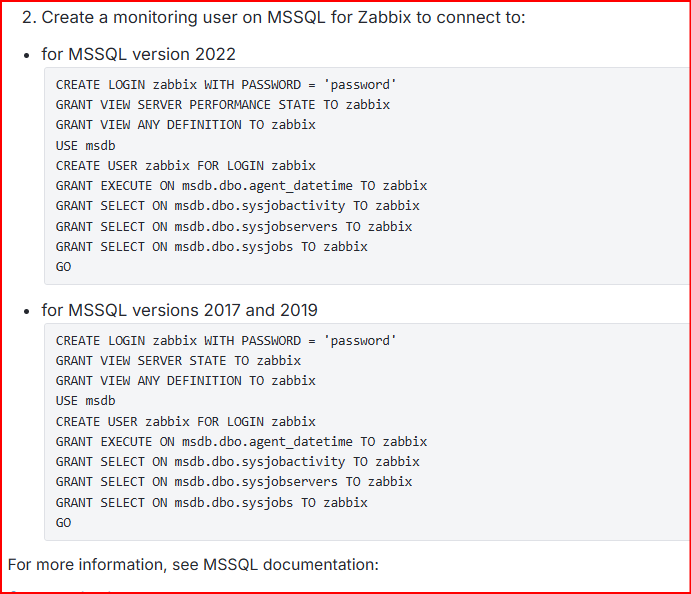Screen dimensions: 691x594
Task: Click 'For more information, see MSSQL documentation' text
Action: [x=193, y=565]
